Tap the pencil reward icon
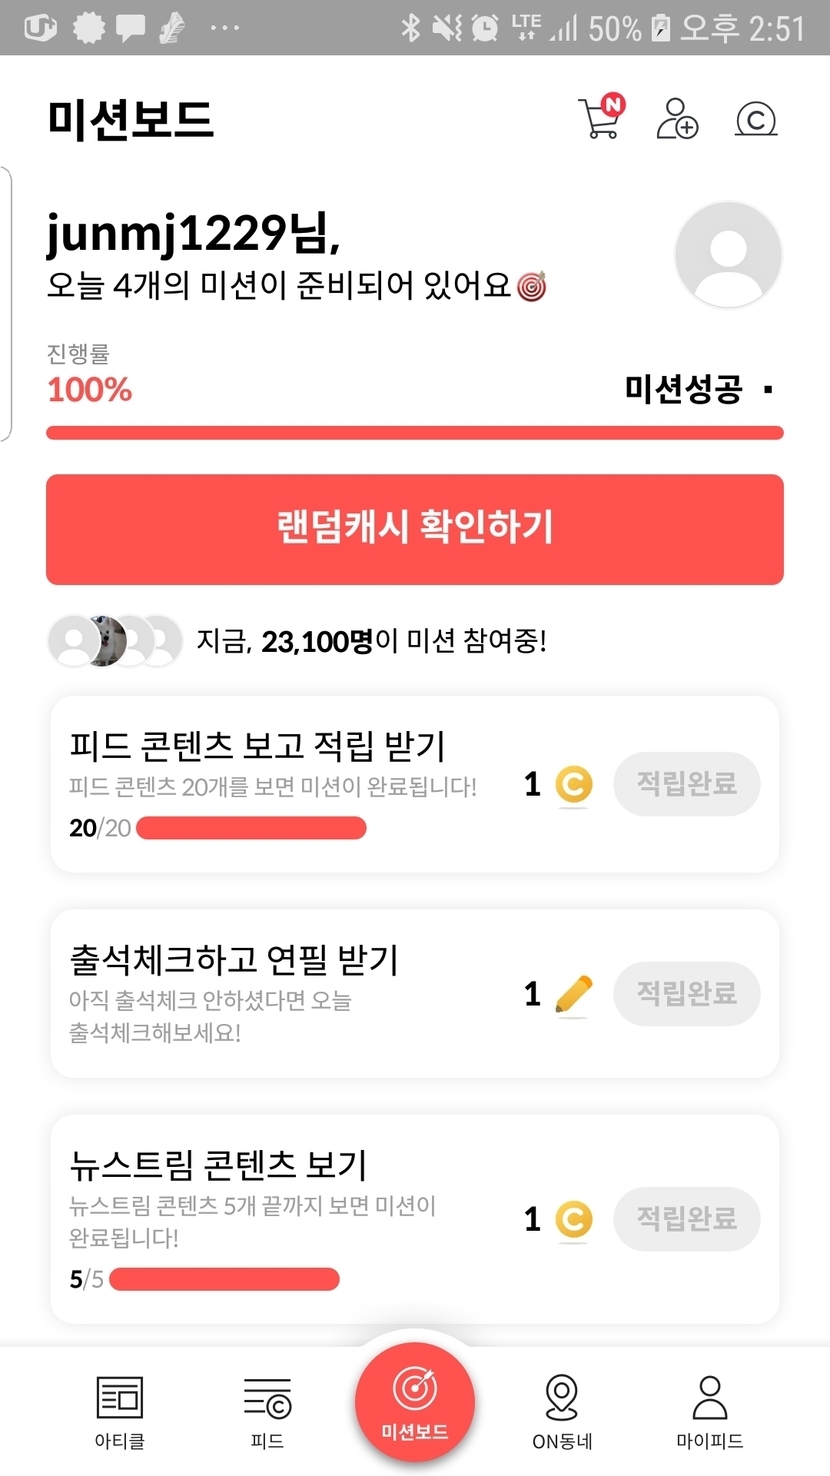The width and height of the screenshot is (830, 1476). [x=573, y=995]
